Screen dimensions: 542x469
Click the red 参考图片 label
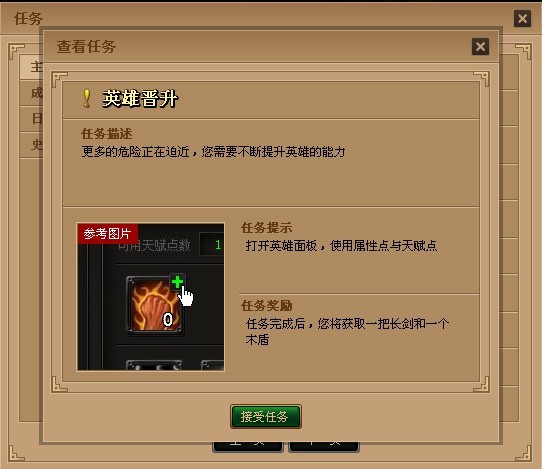108,234
